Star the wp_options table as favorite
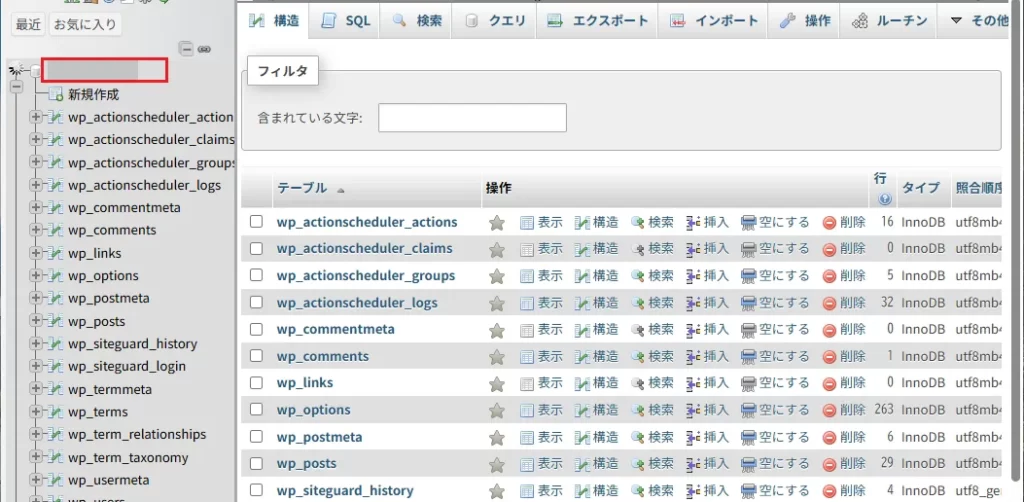This screenshot has width=1024, height=502. coord(497,410)
